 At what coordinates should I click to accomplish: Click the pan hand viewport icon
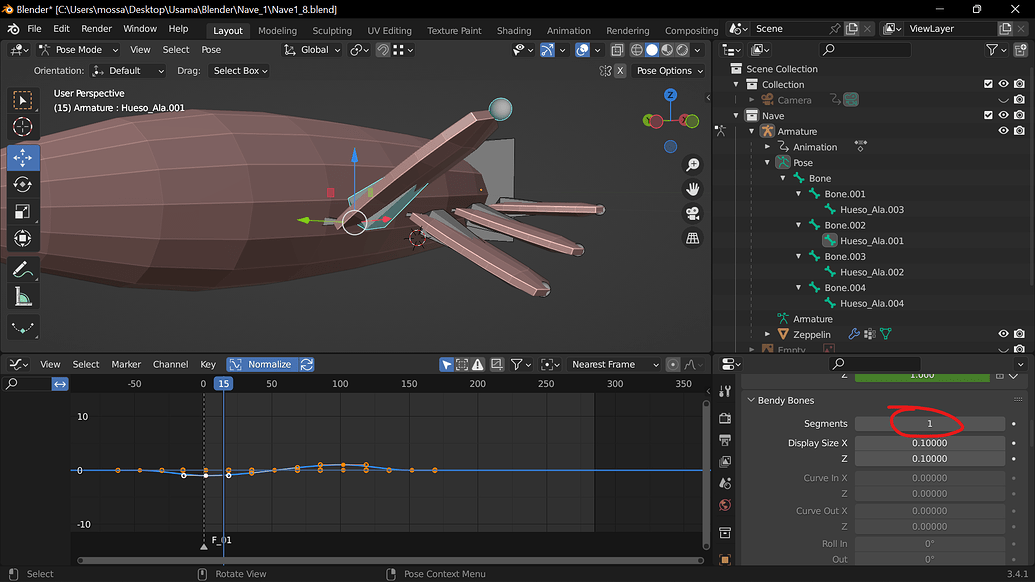(692, 189)
